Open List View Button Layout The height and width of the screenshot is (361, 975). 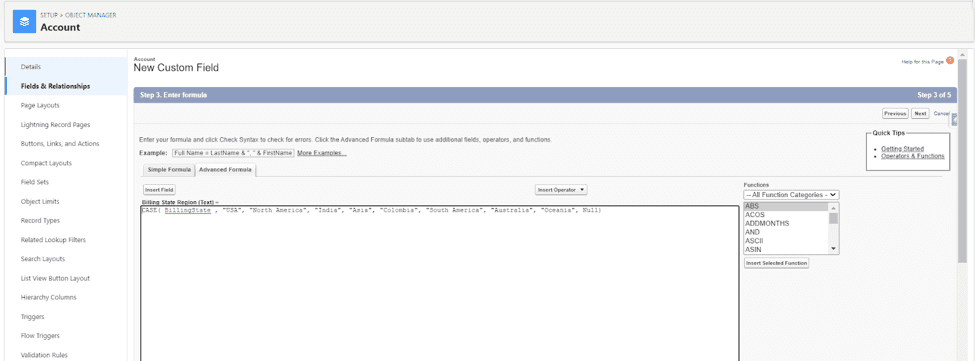click(x=55, y=278)
